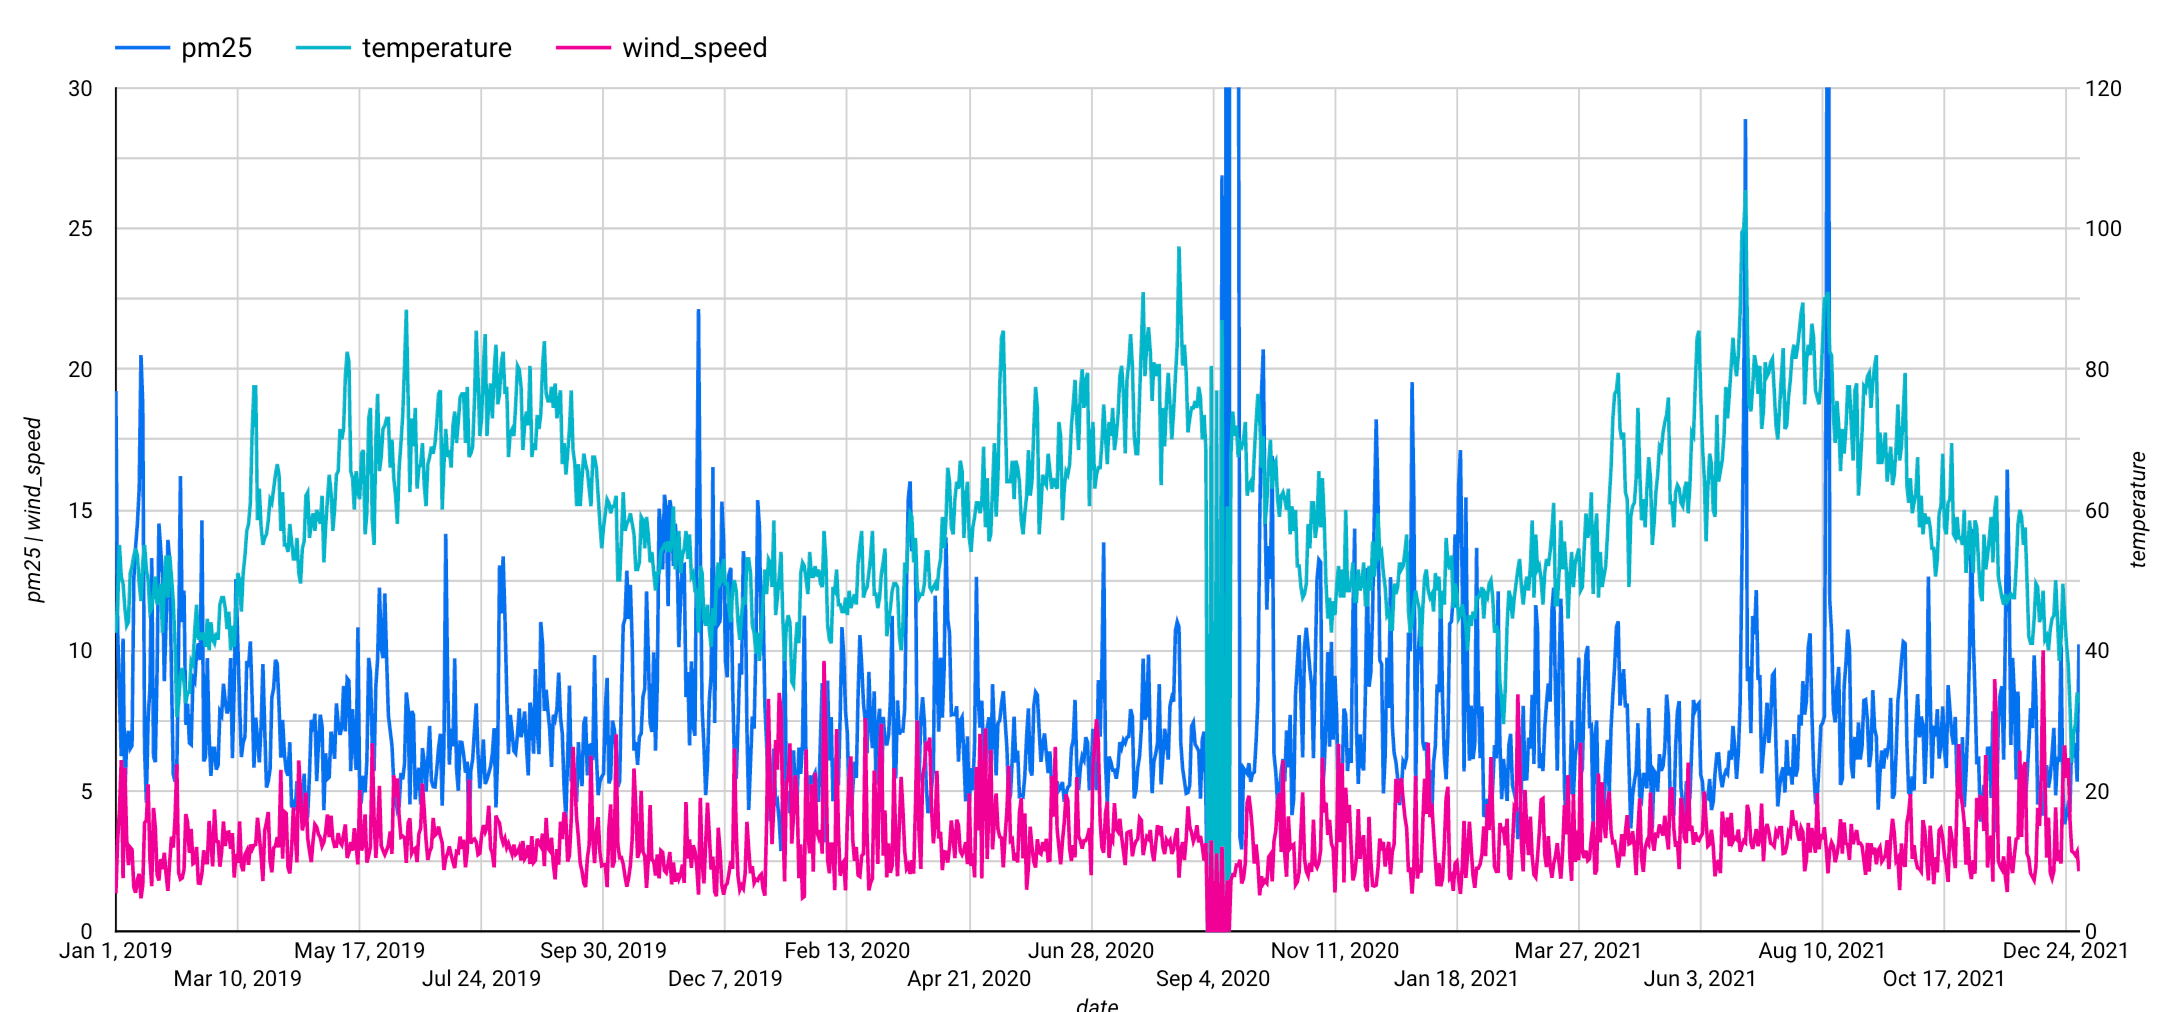
Task: Select the Feb 13, 2020 date label
Action: tap(847, 950)
